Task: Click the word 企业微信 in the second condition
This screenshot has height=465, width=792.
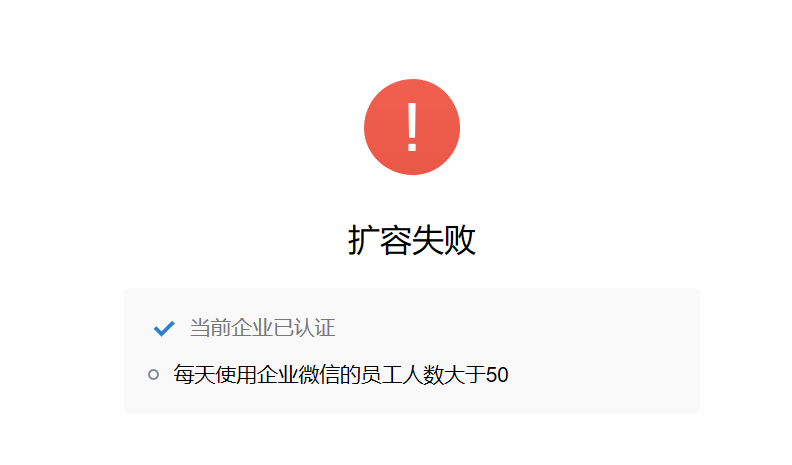Action: (298, 375)
